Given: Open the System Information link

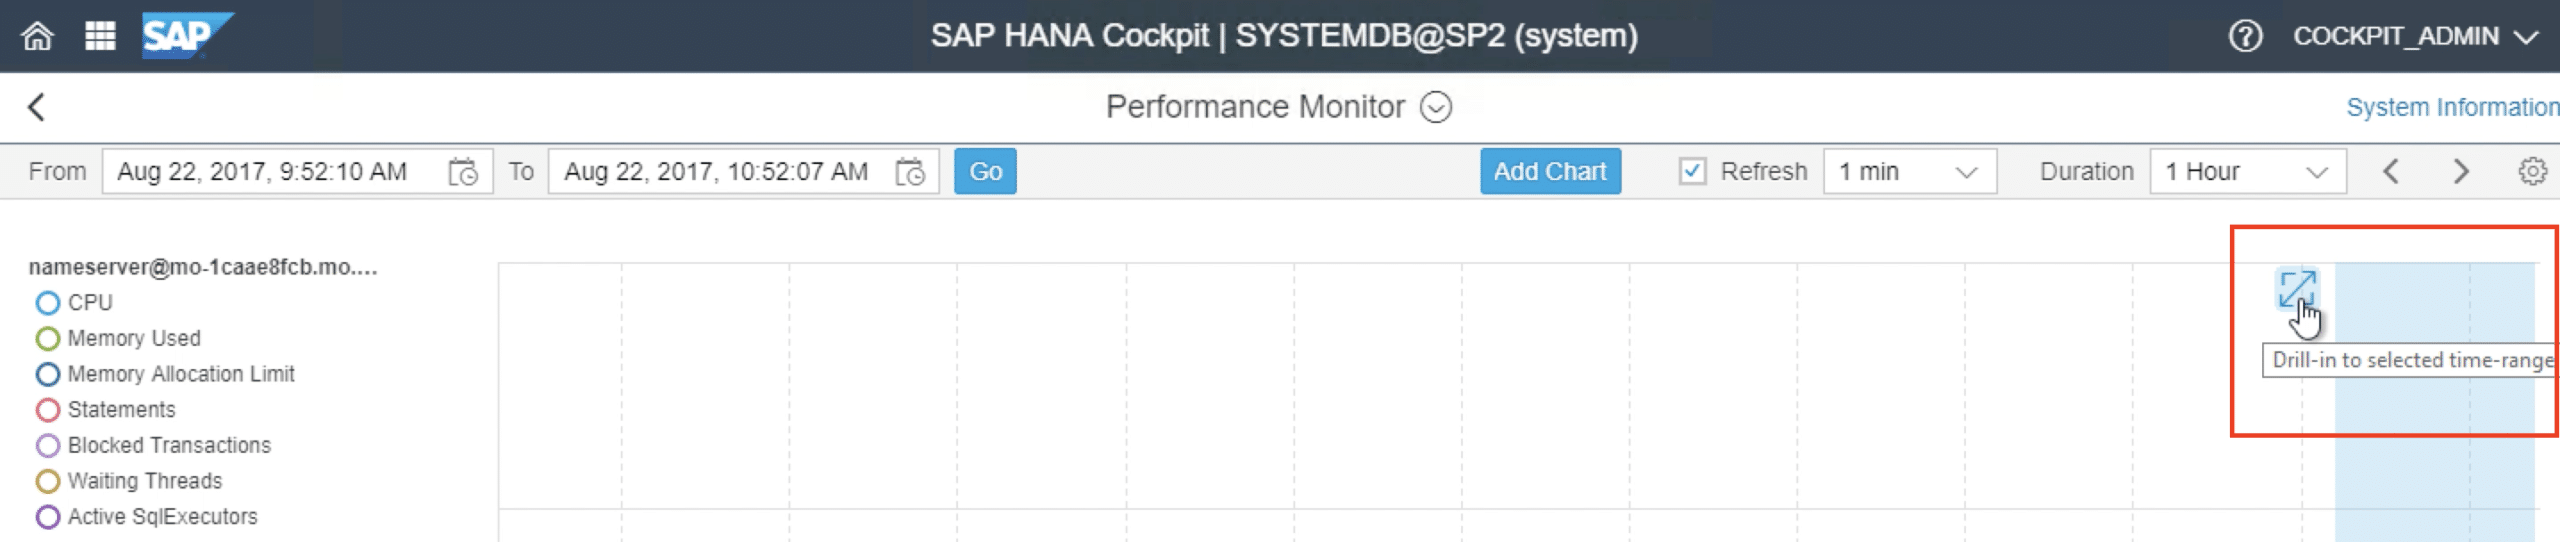Looking at the screenshot, I should click(x=2451, y=107).
